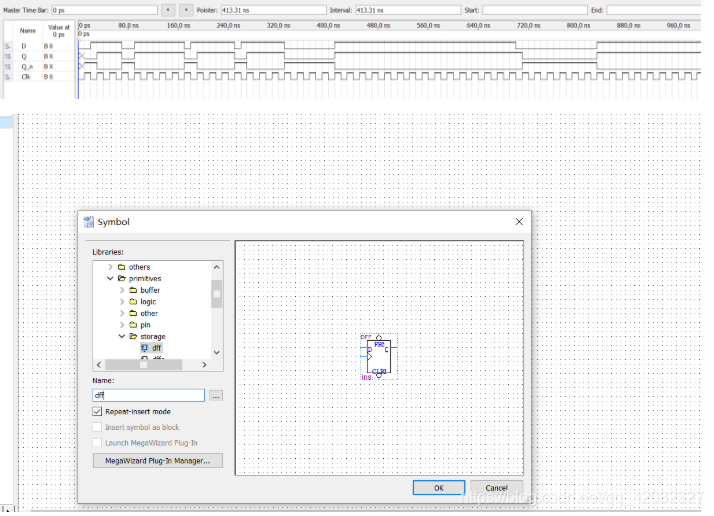The width and height of the screenshot is (714, 516).
Task: Select the logic folder label
Action: tap(148, 301)
